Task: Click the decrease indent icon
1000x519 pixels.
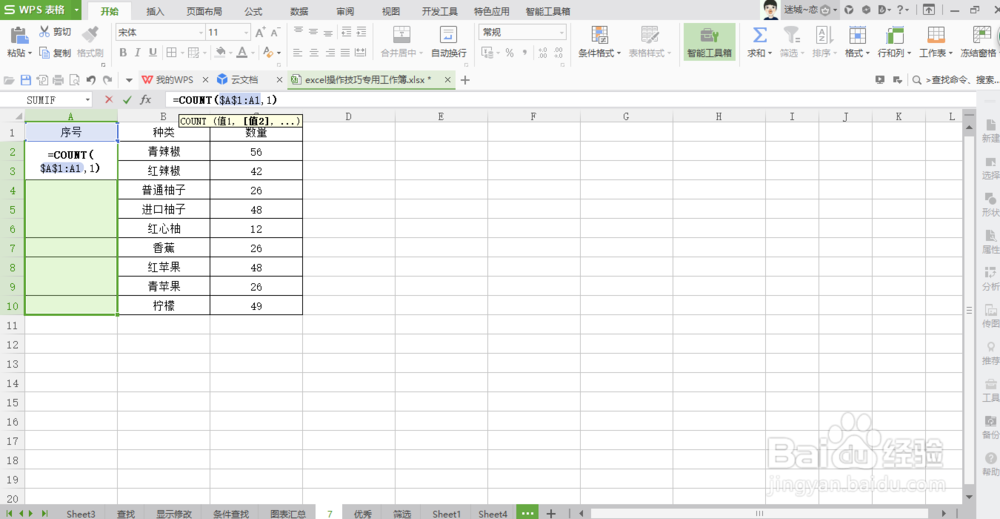Action: 346,31
